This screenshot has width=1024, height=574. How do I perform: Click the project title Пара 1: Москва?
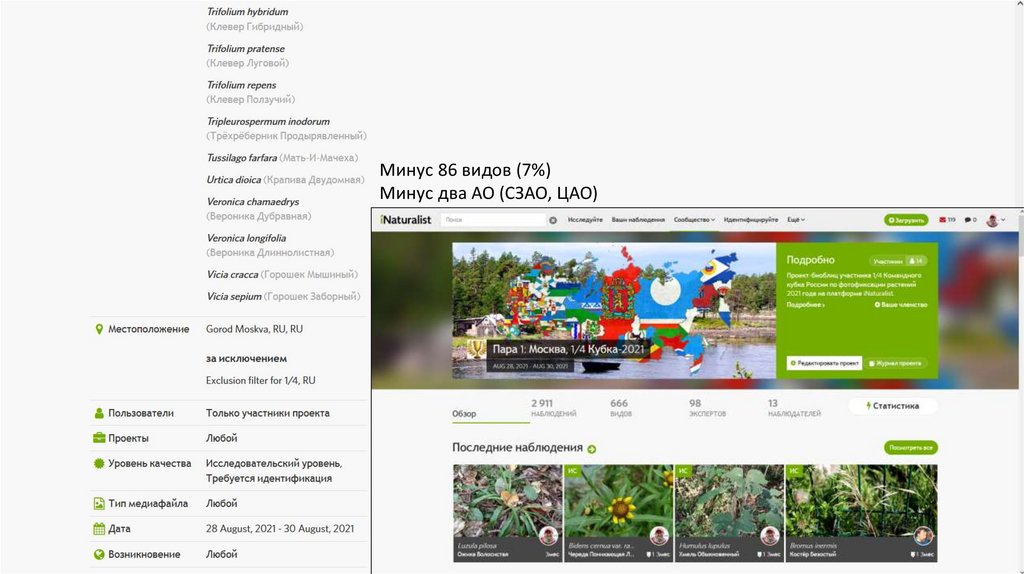coord(568,349)
